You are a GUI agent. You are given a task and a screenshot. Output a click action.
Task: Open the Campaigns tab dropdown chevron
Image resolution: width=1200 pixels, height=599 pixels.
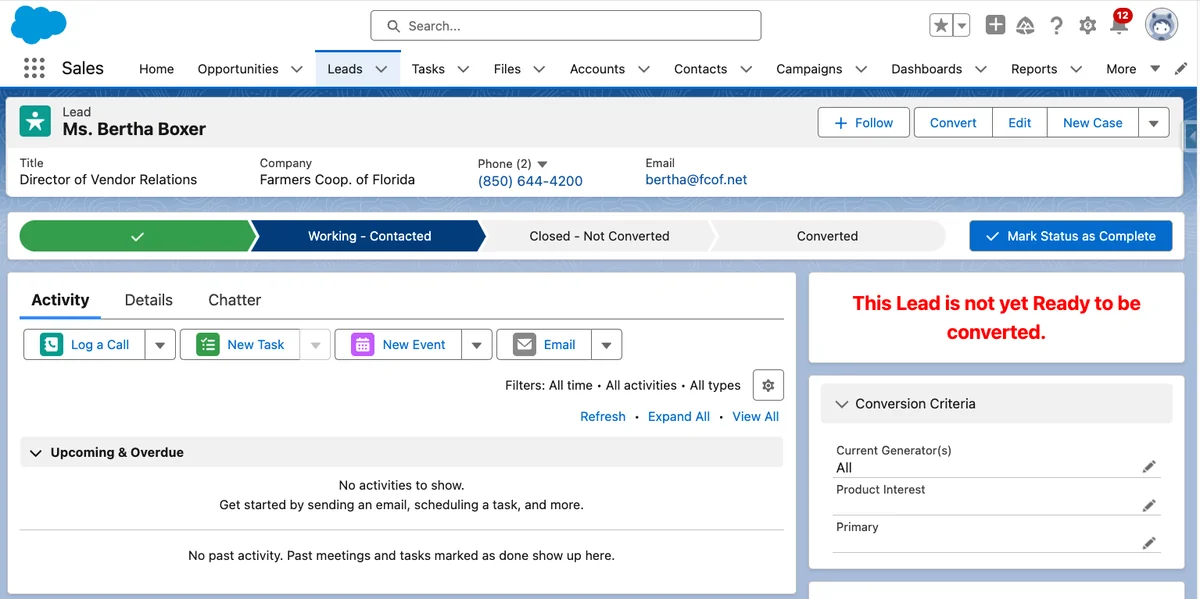pyautogui.click(x=861, y=69)
